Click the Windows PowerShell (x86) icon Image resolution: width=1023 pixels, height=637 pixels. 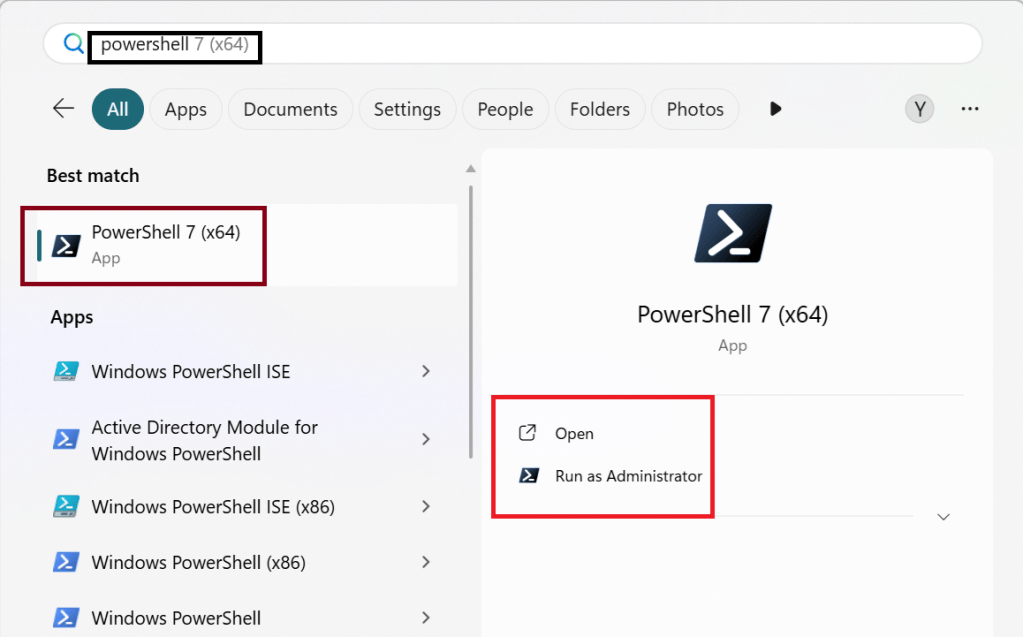(x=66, y=562)
